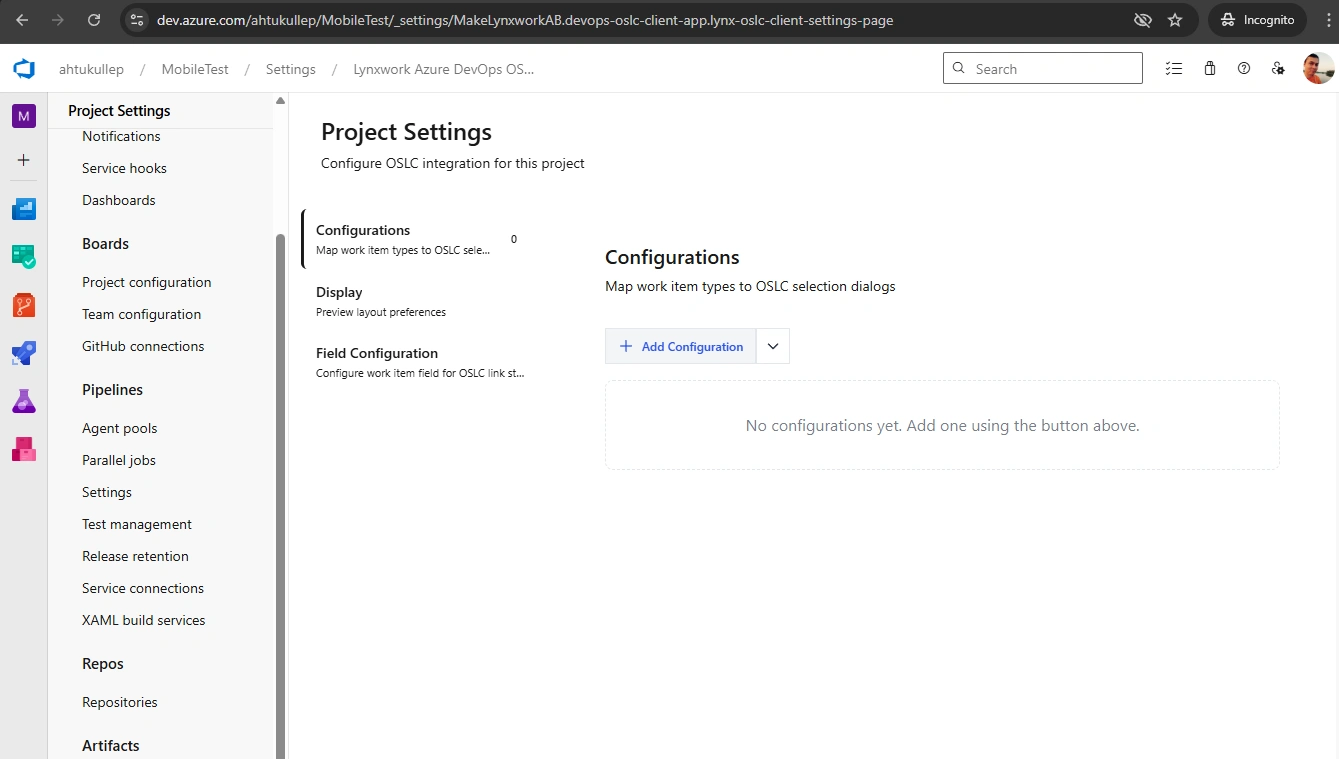Open the Marketplace shopping bag icon

[x=1210, y=69]
